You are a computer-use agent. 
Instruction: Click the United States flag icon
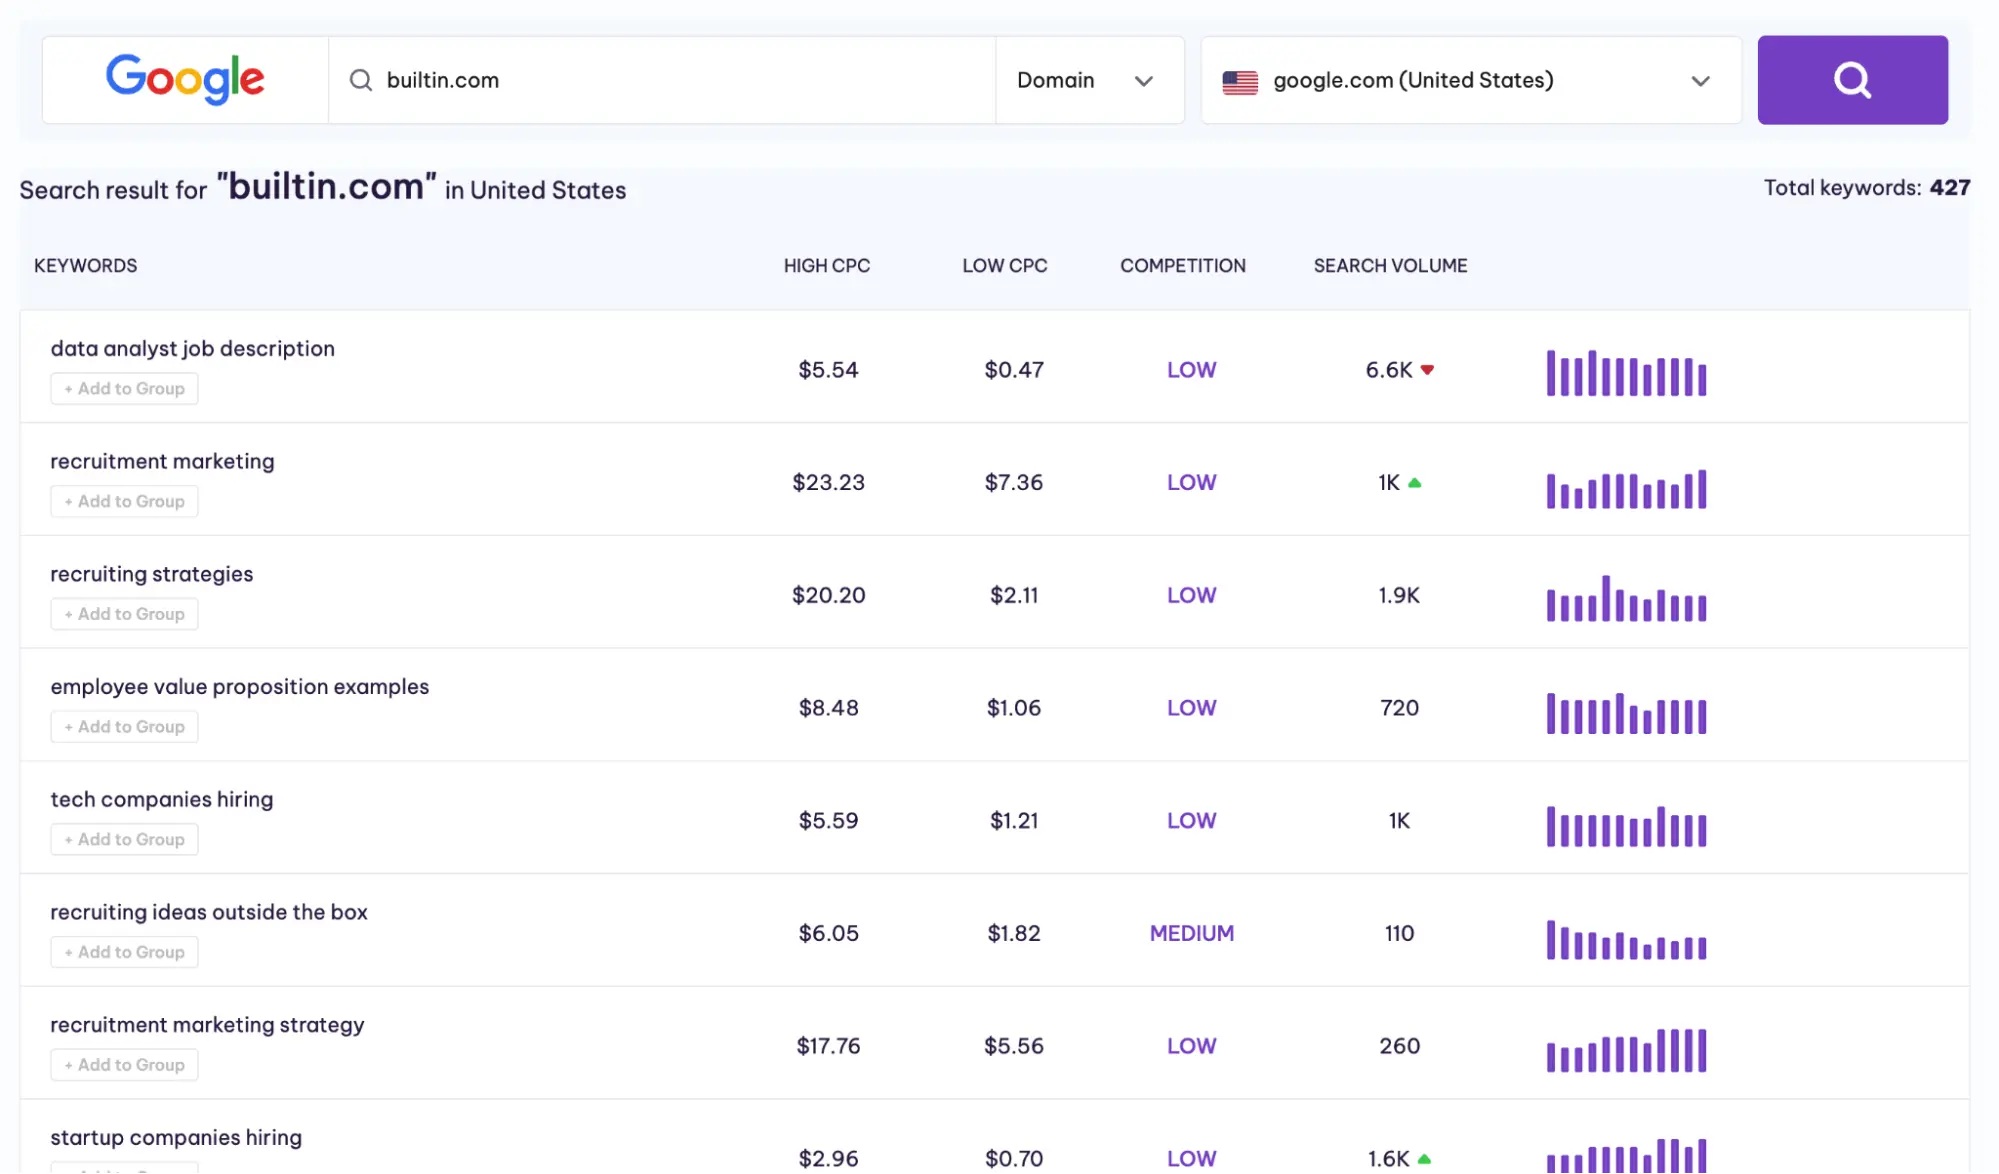[1240, 82]
